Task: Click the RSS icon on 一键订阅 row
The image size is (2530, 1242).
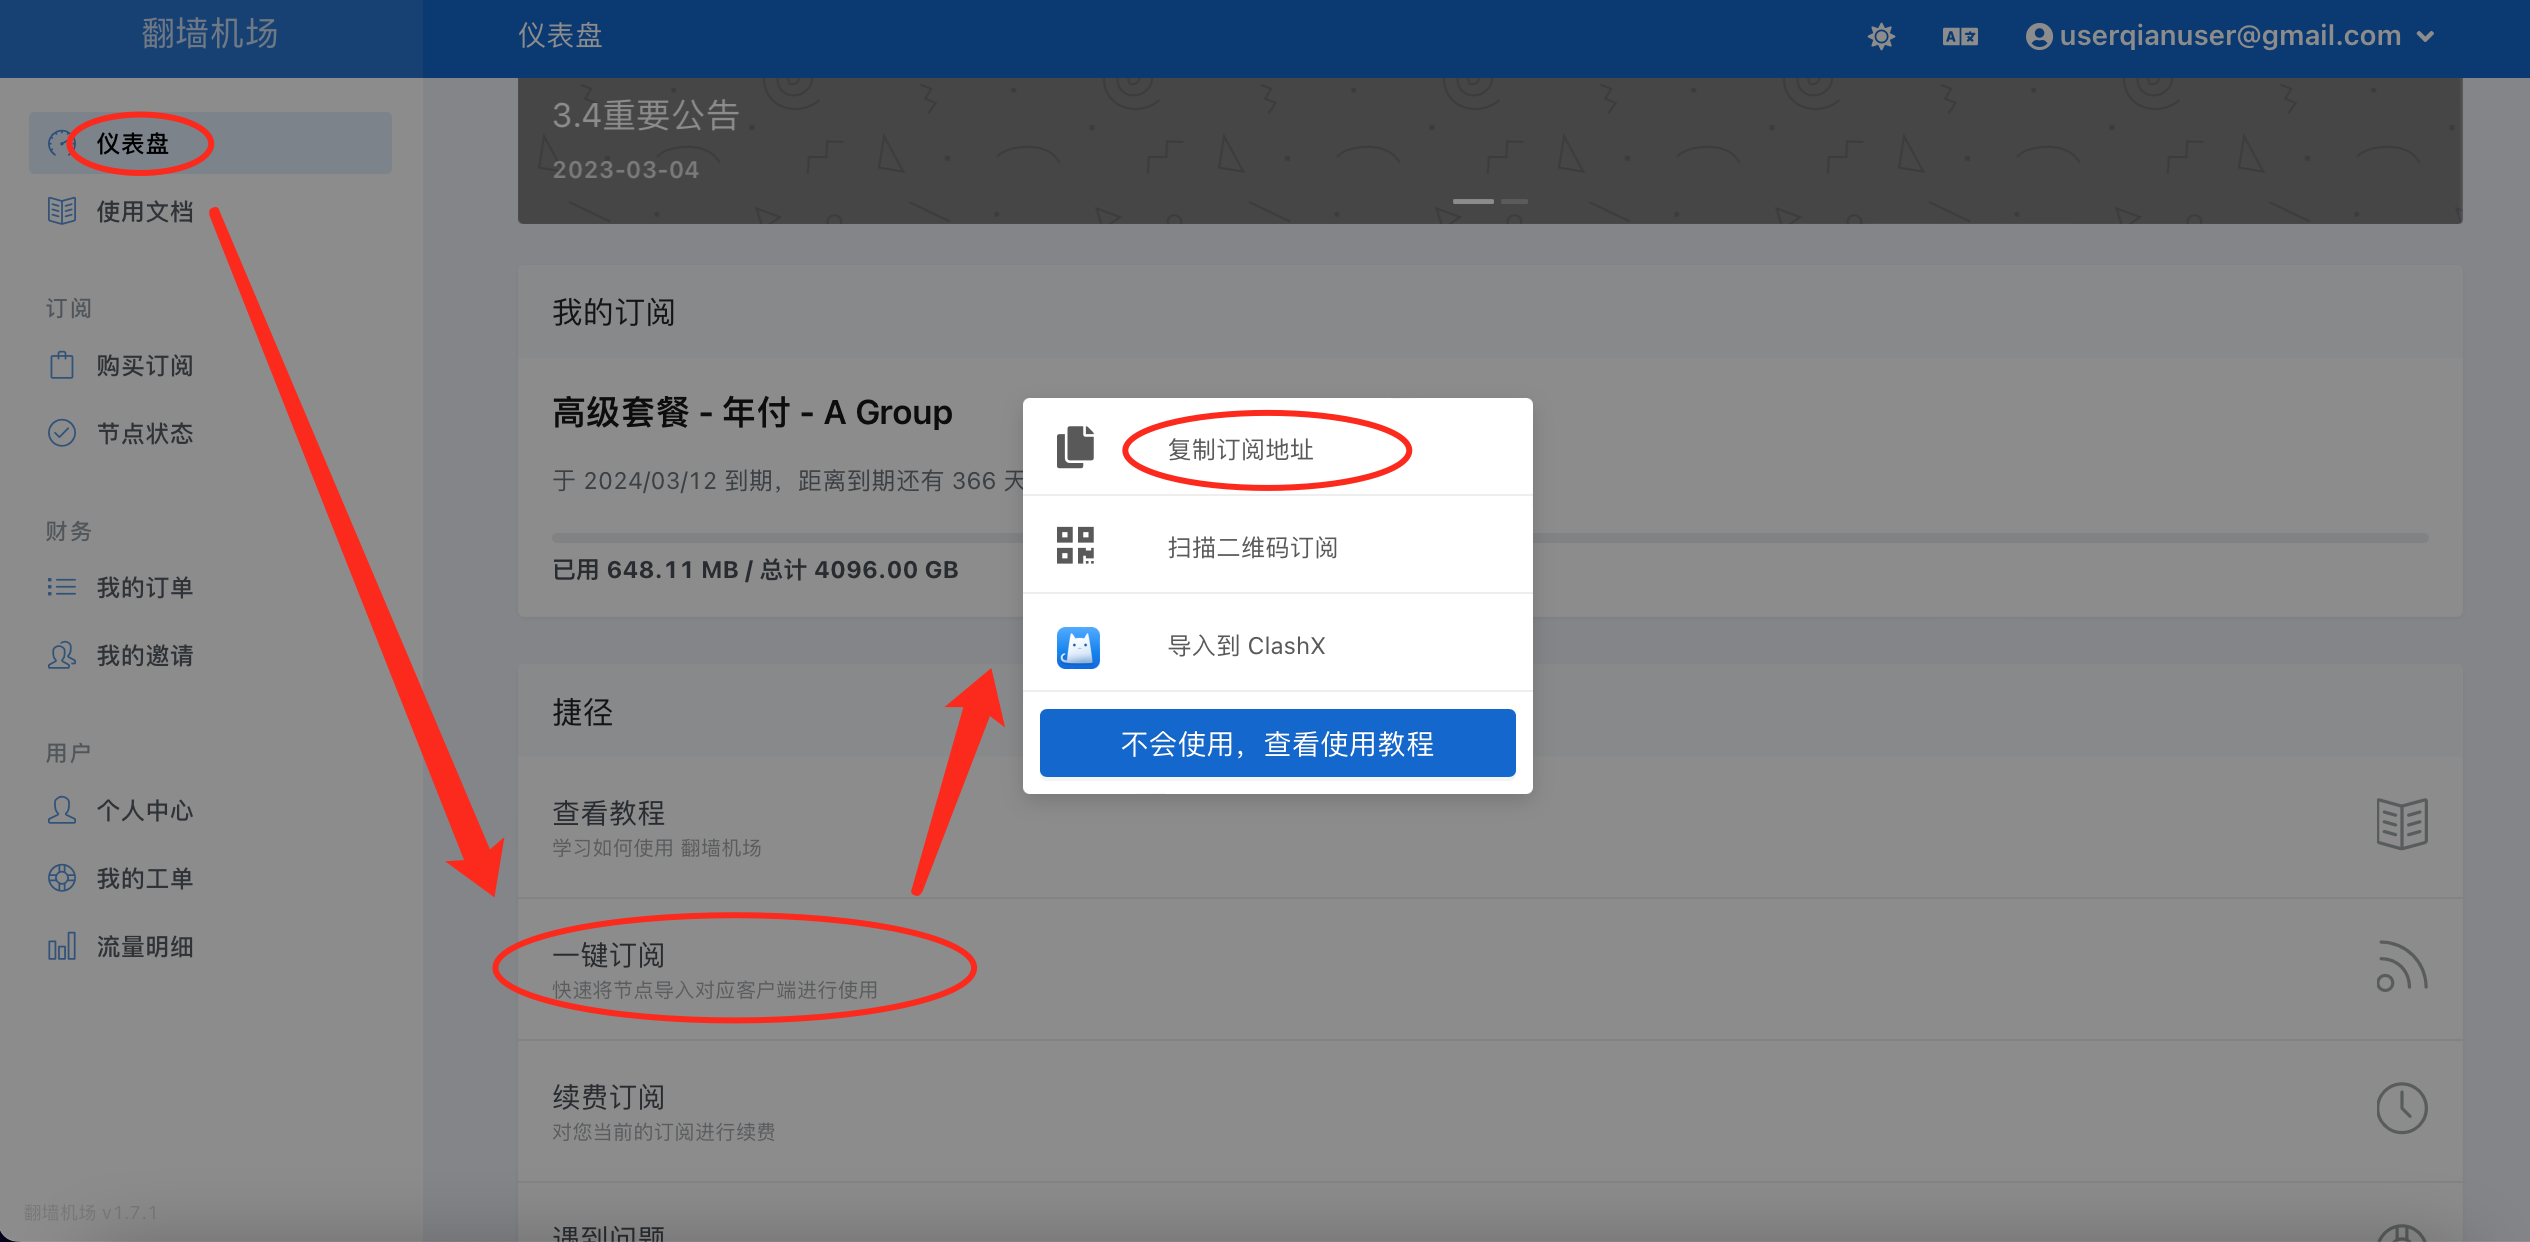Action: [2401, 967]
